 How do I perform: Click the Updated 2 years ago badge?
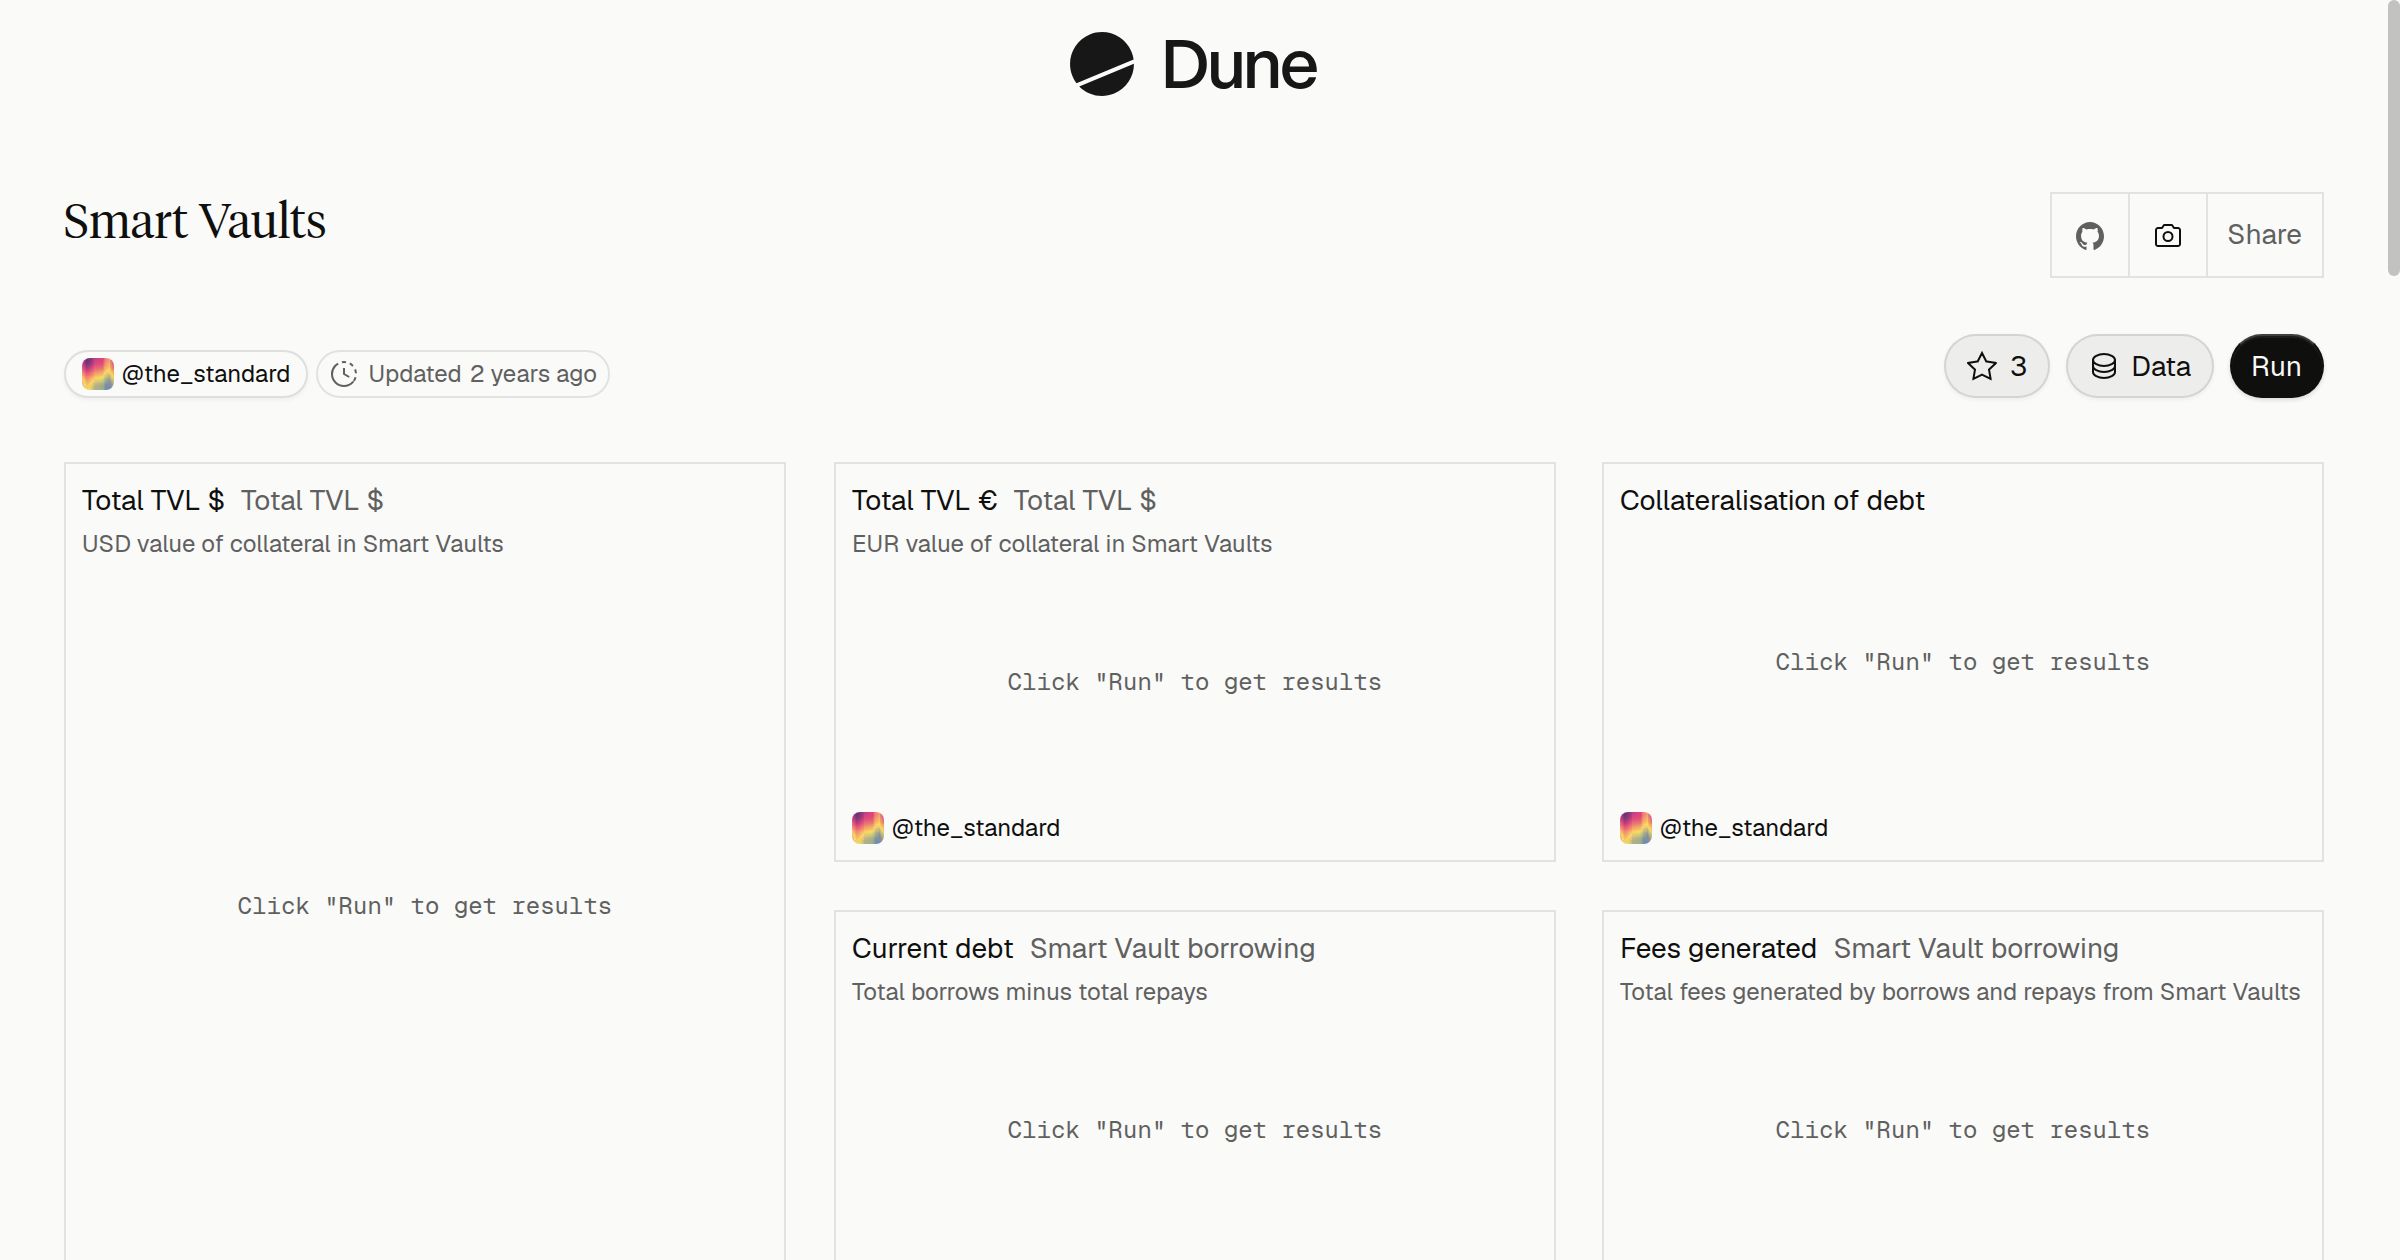(x=463, y=374)
